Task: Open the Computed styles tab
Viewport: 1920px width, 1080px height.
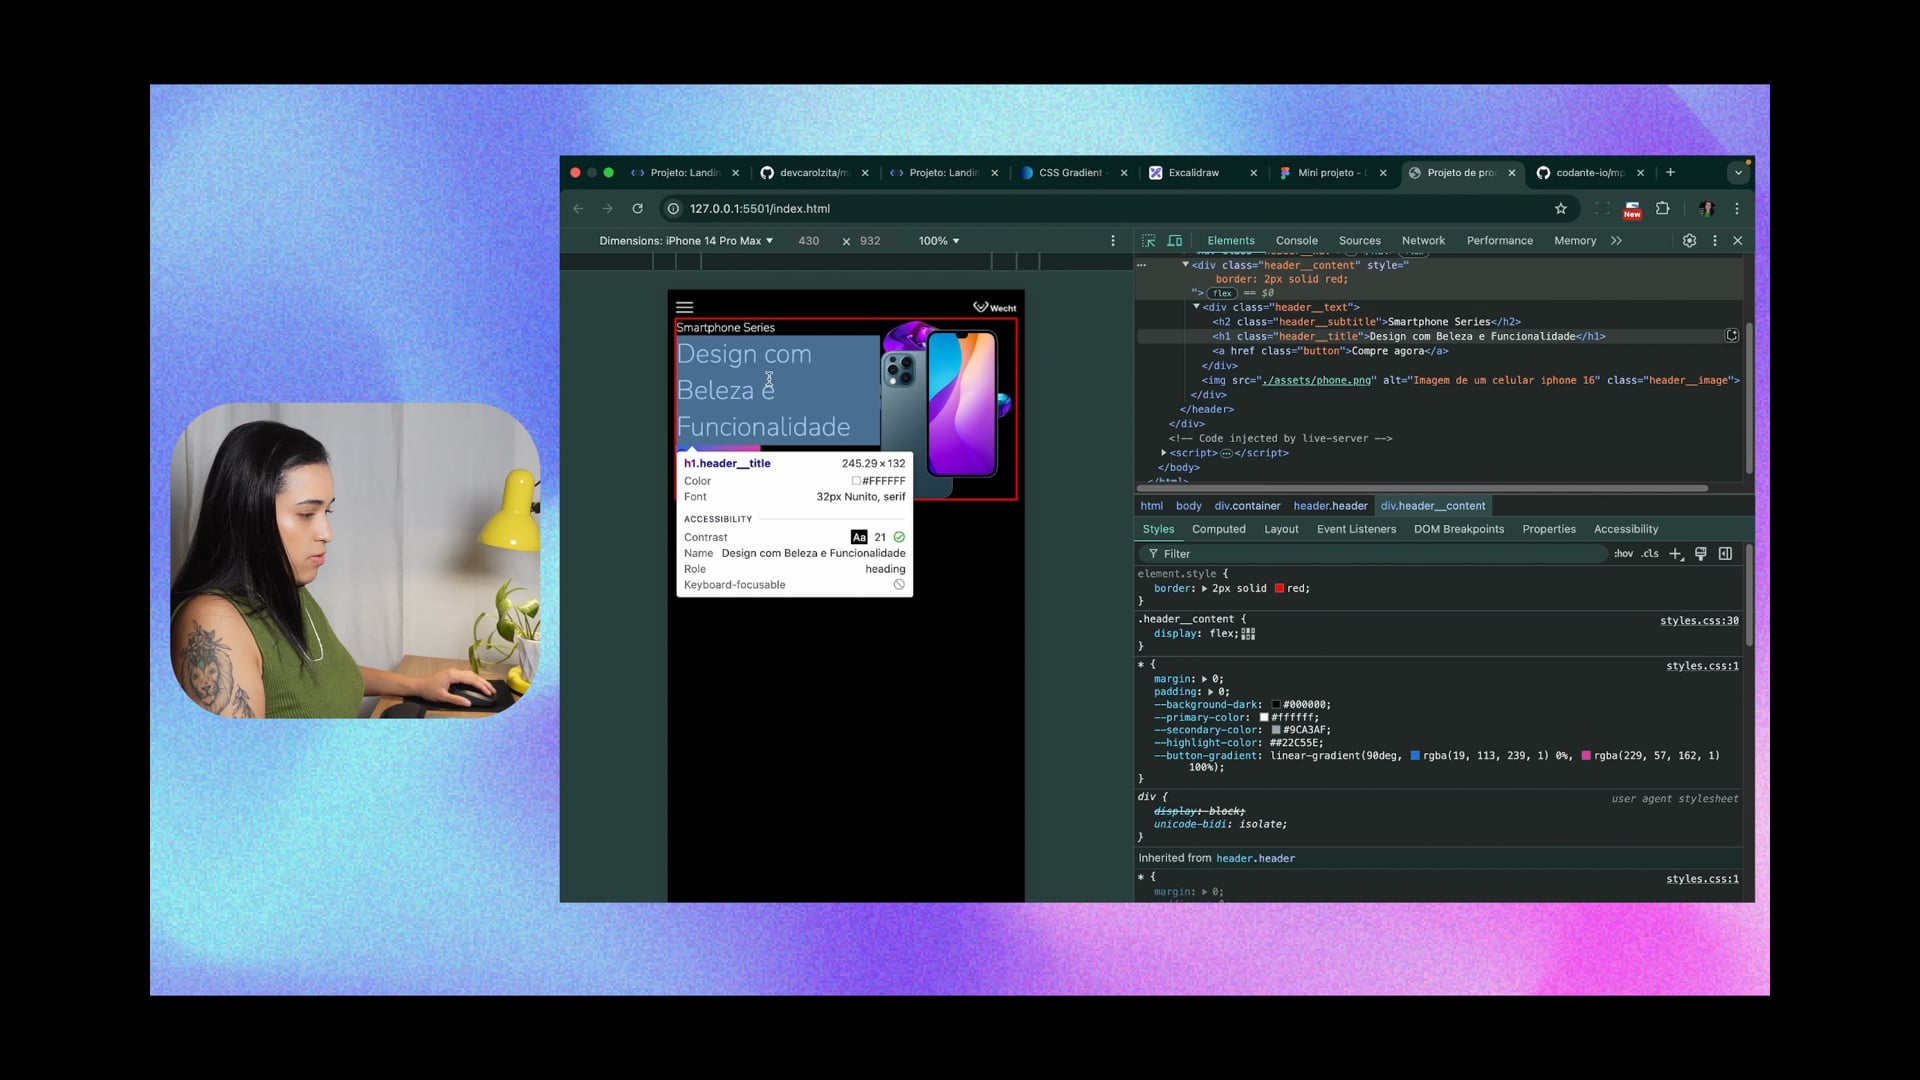Action: [1218, 529]
